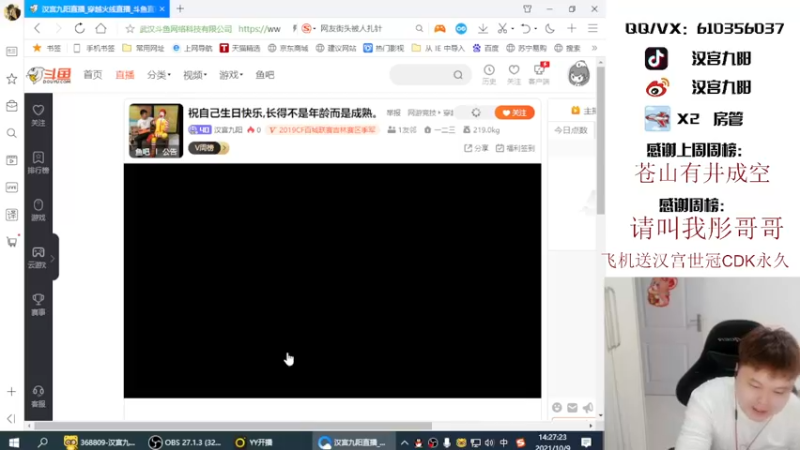Screen dimensions: 800x450
Task: Open the screenshot tool dropdown arrow
Action: pyautogui.click(x=512, y=29)
